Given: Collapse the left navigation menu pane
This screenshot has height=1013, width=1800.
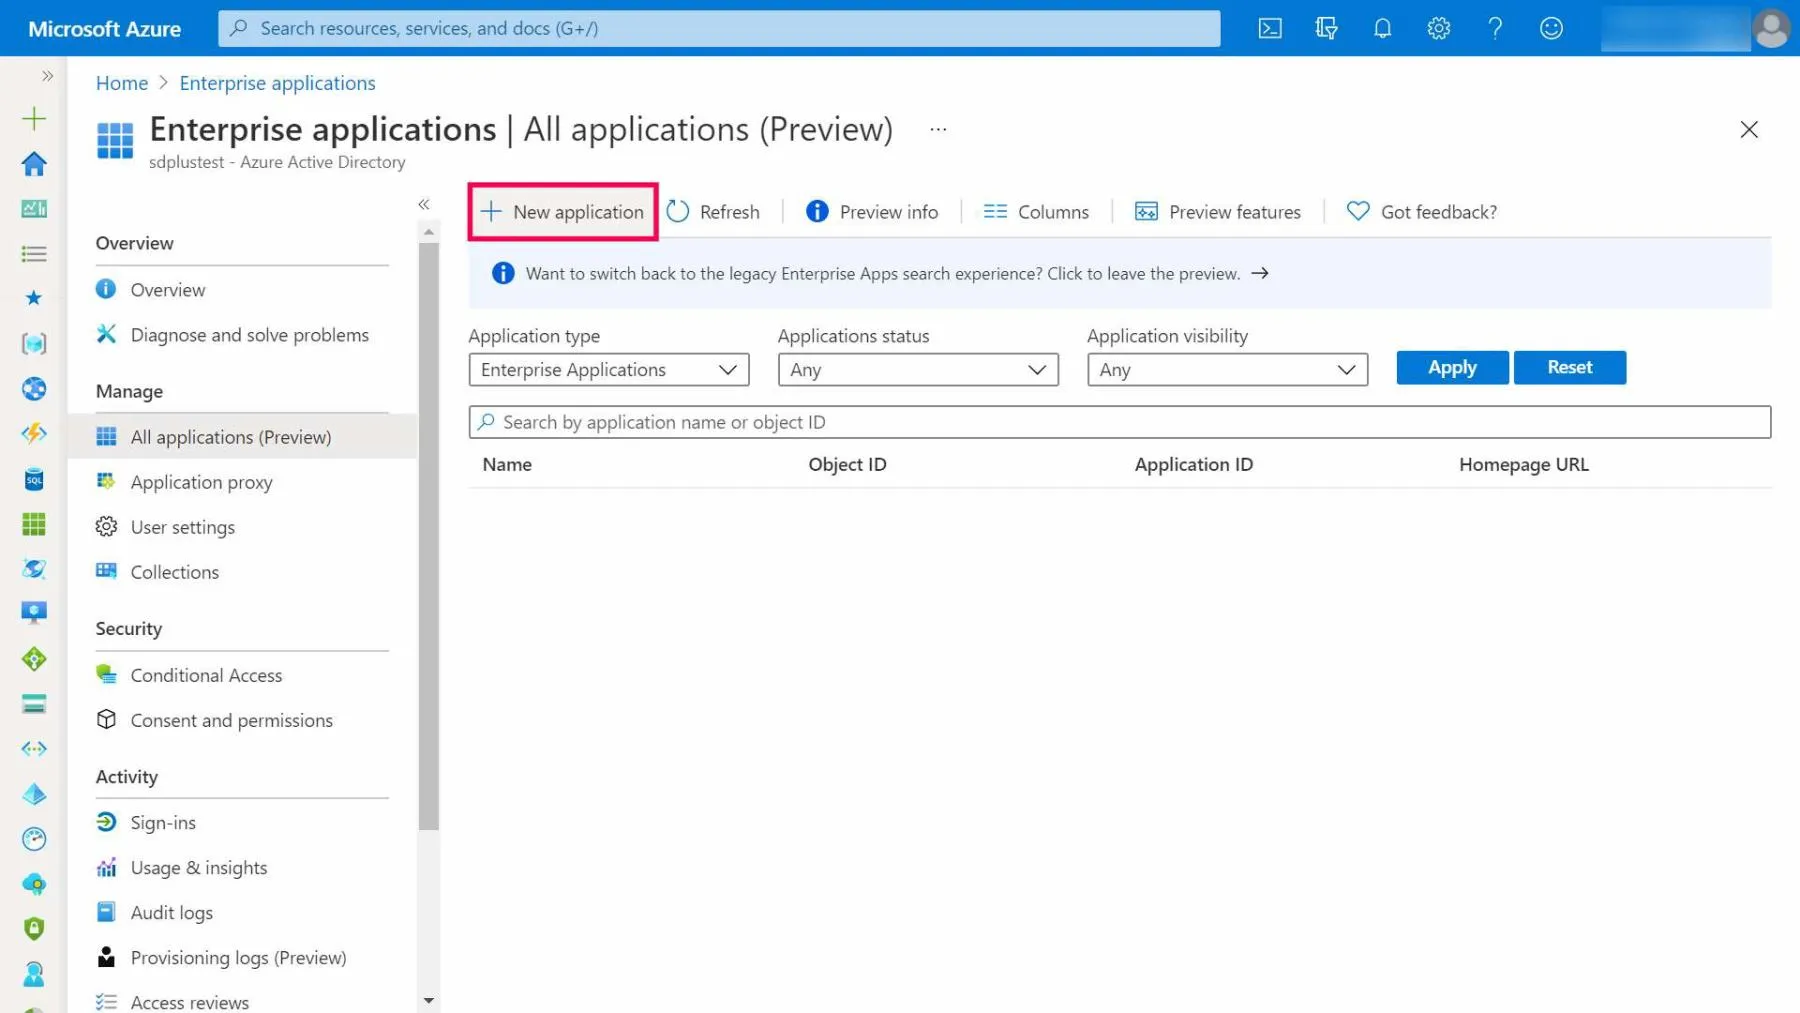Looking at the screenshot, I should pyautogui.click(x=424, y=204).
